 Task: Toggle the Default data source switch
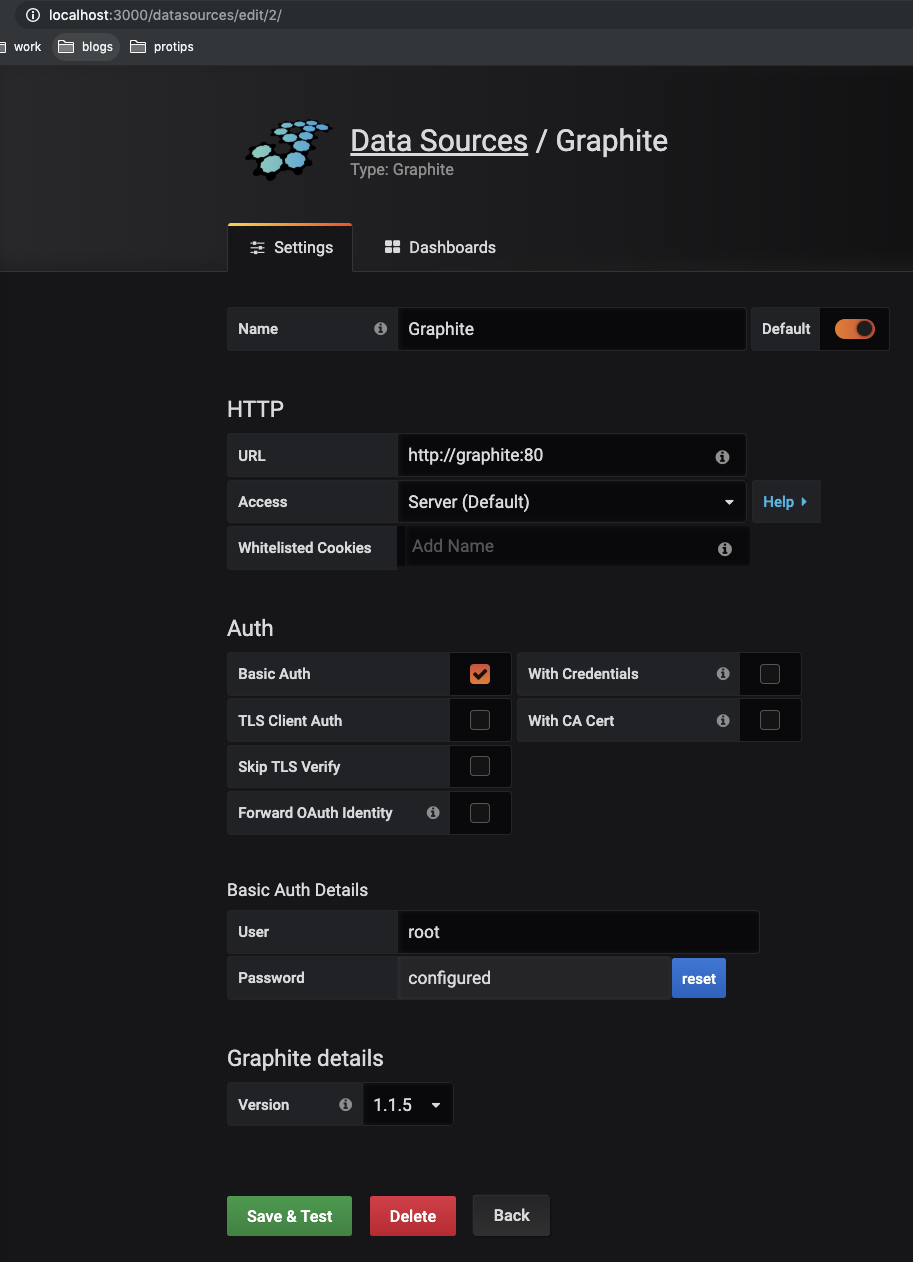(855, 329)
